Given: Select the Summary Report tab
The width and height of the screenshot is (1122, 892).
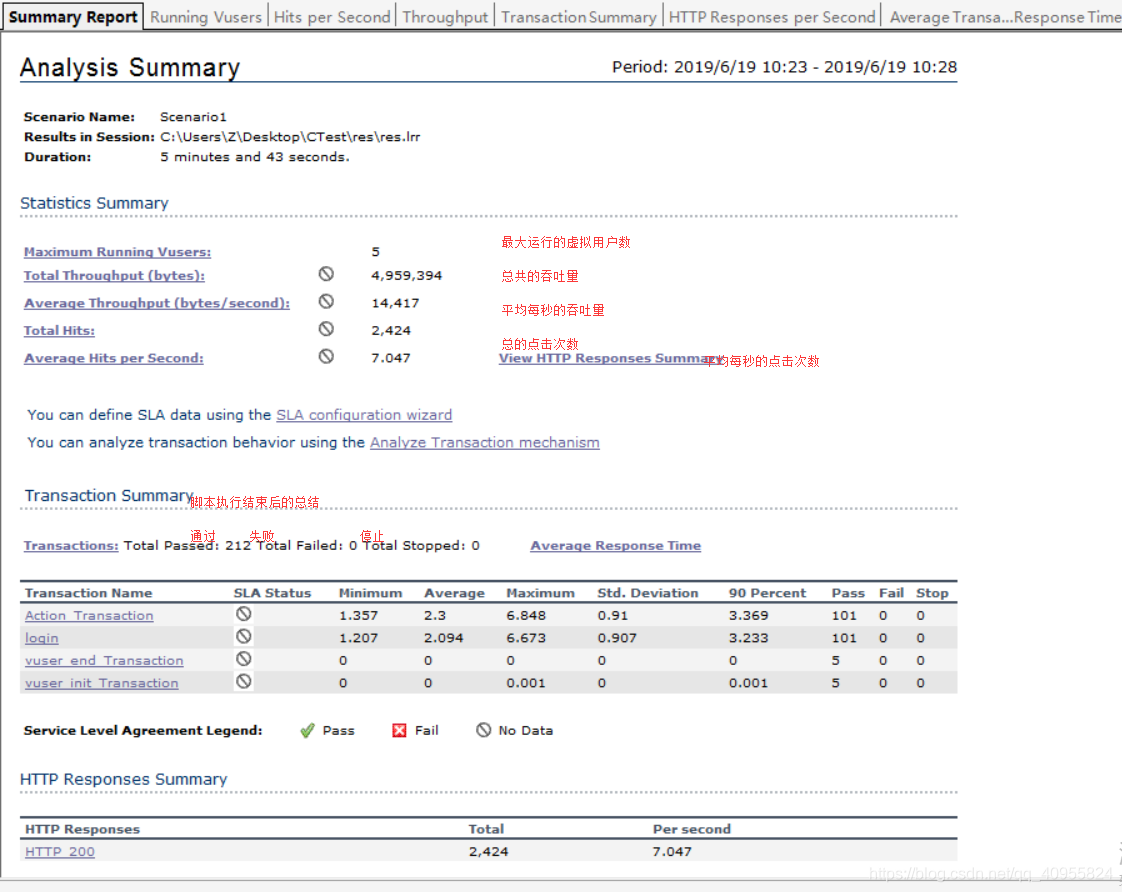Looking at the screenshot, I should (72, 17).
